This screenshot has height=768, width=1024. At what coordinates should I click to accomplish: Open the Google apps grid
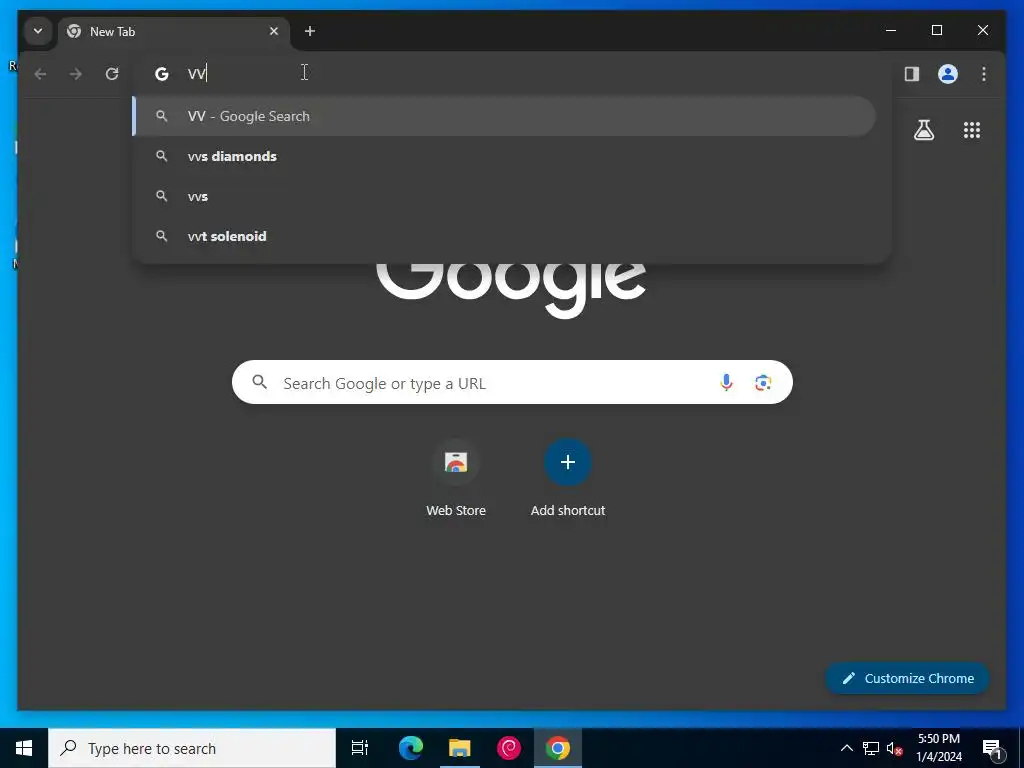(972, 130)
